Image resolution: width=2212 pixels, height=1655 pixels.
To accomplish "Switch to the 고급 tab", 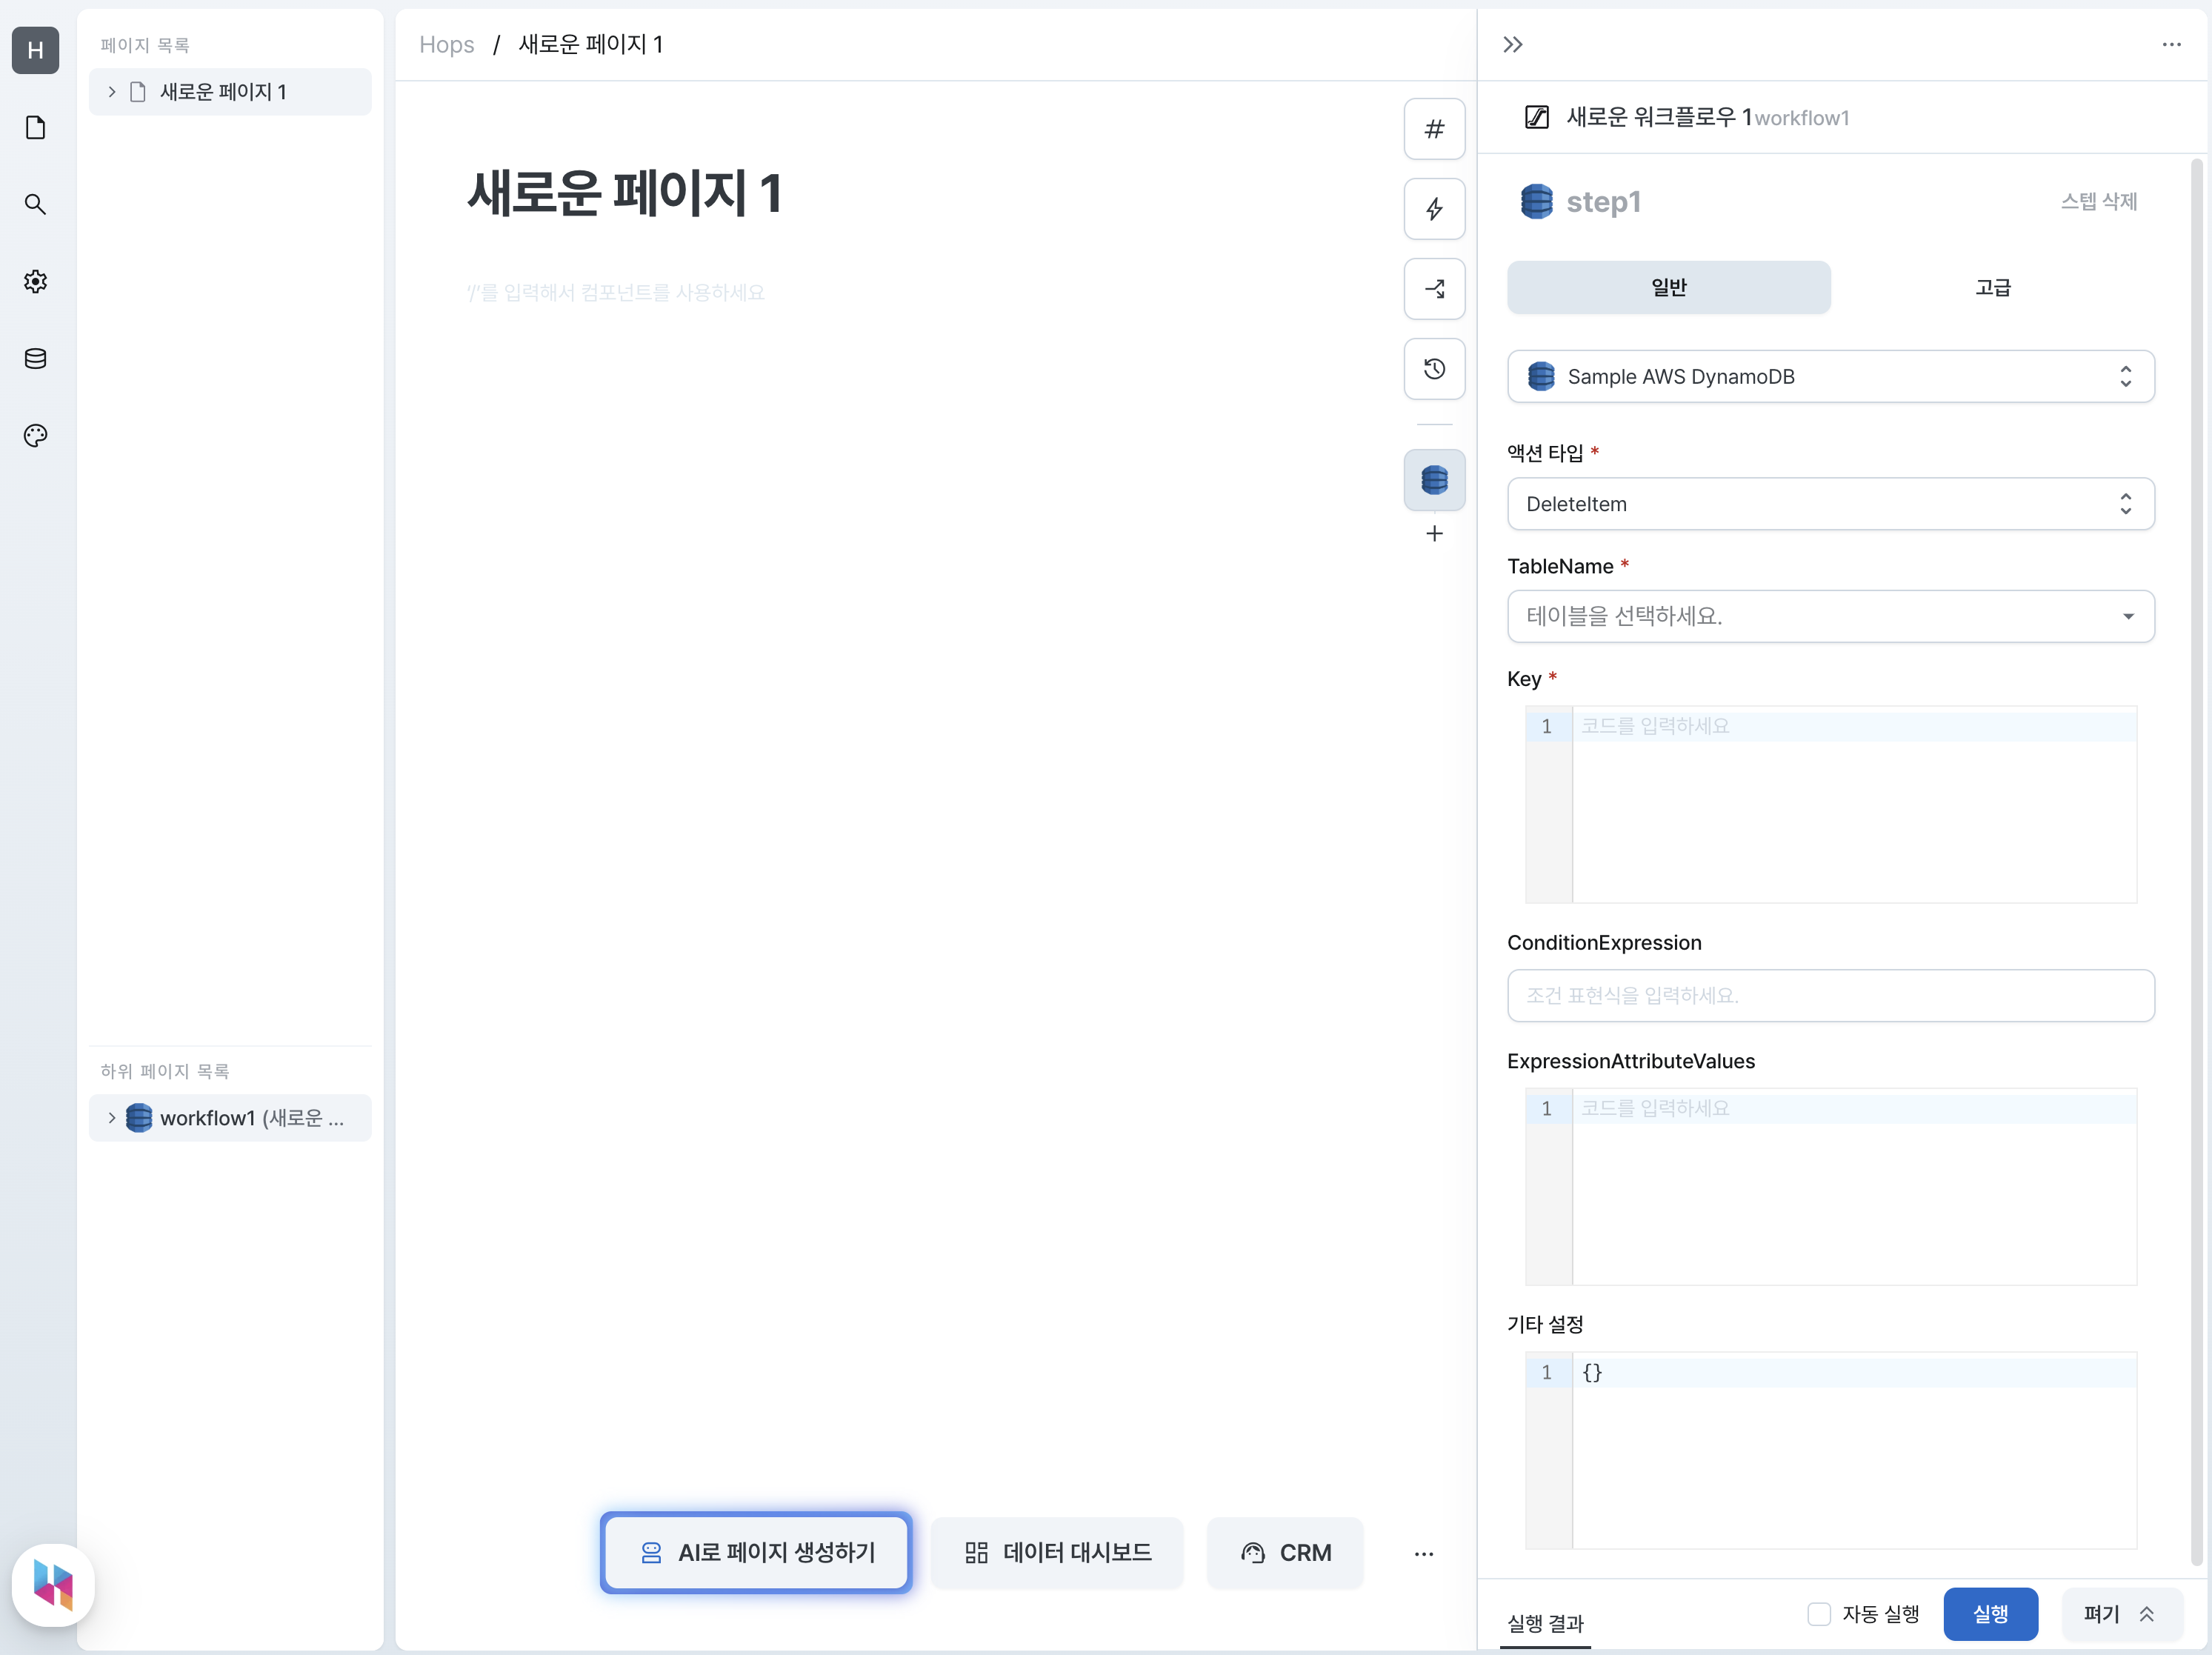I will click(1992, 288).
